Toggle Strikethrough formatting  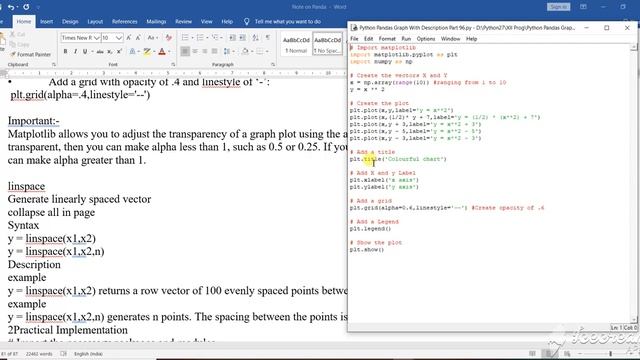[100, 51]
